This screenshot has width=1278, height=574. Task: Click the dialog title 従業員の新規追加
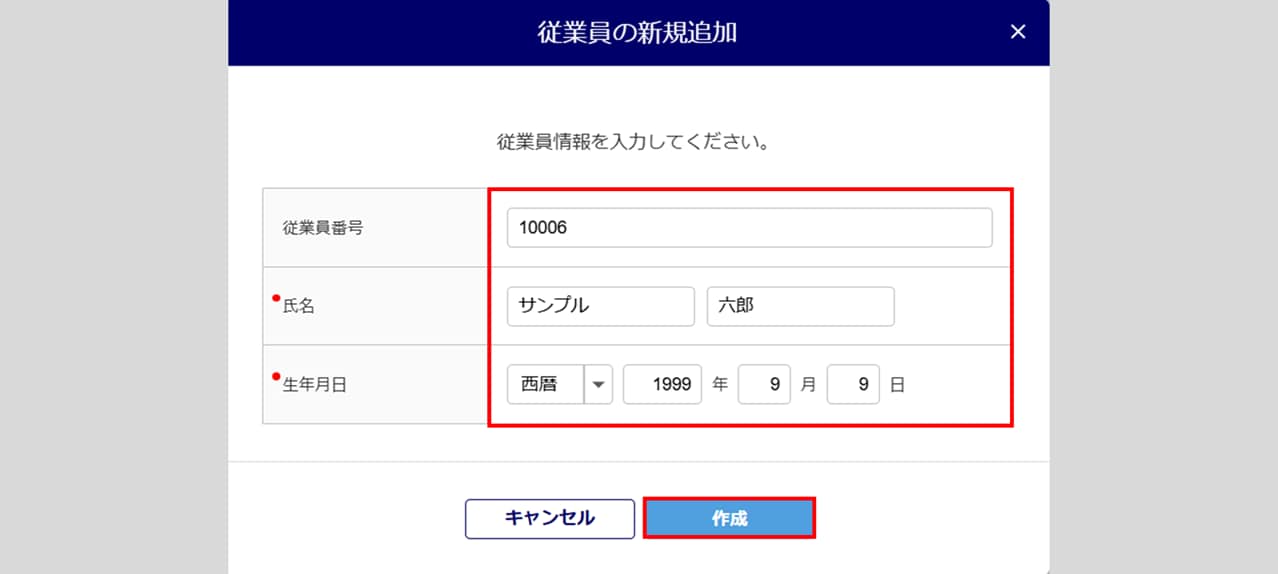pyautogui.click(x=637, y=32)
